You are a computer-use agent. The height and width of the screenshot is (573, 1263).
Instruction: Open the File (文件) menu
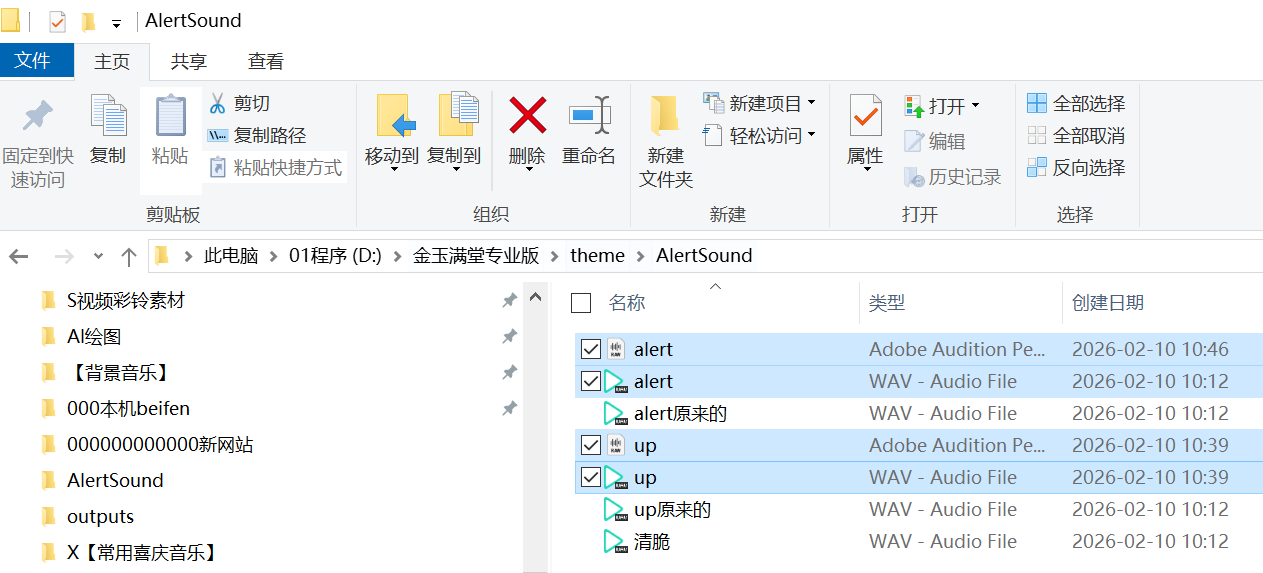pos(33,61)
